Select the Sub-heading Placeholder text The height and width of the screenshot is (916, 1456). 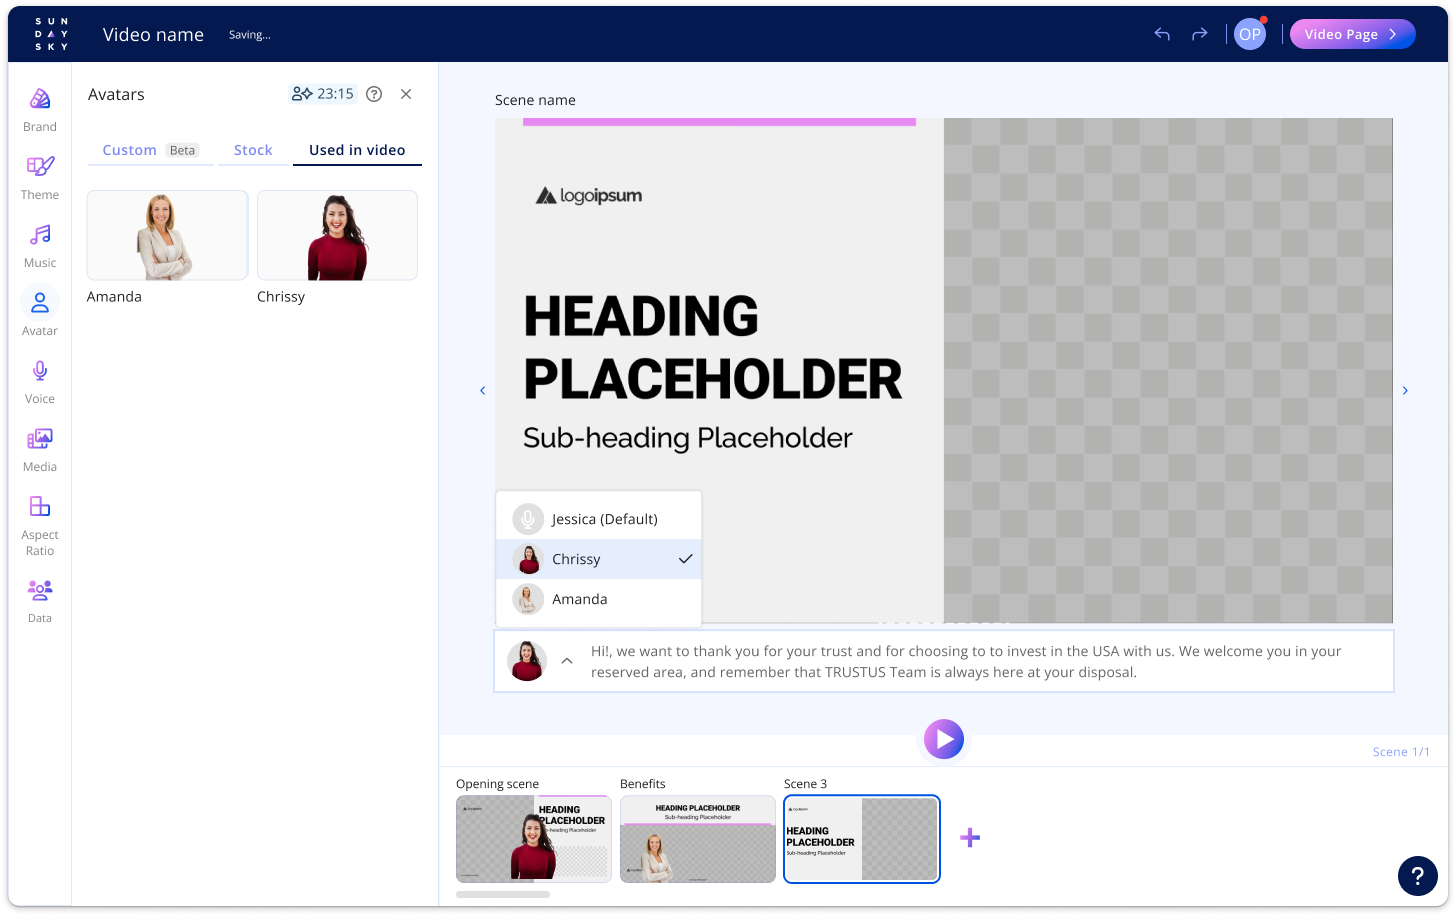coord(688,438)
